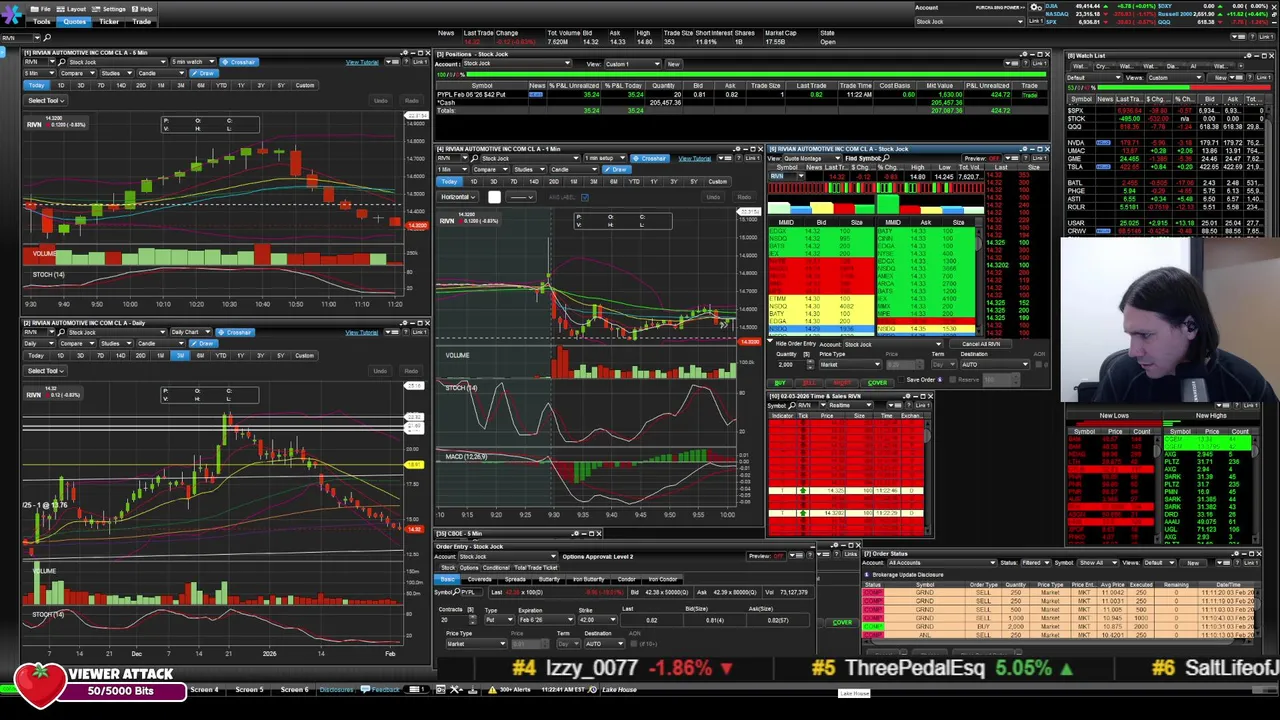Open the options Type Put dropdown
This screenshot has height=720, width=1280.
(500, 619)
